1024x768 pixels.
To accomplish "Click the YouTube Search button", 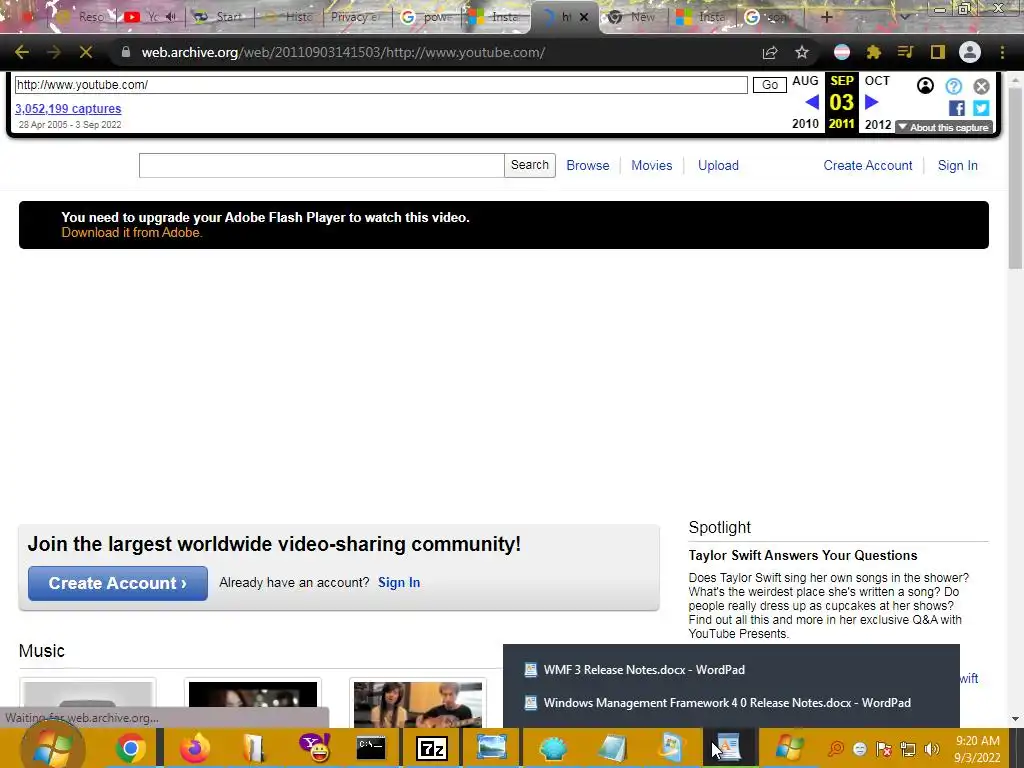I will point(530,165).
